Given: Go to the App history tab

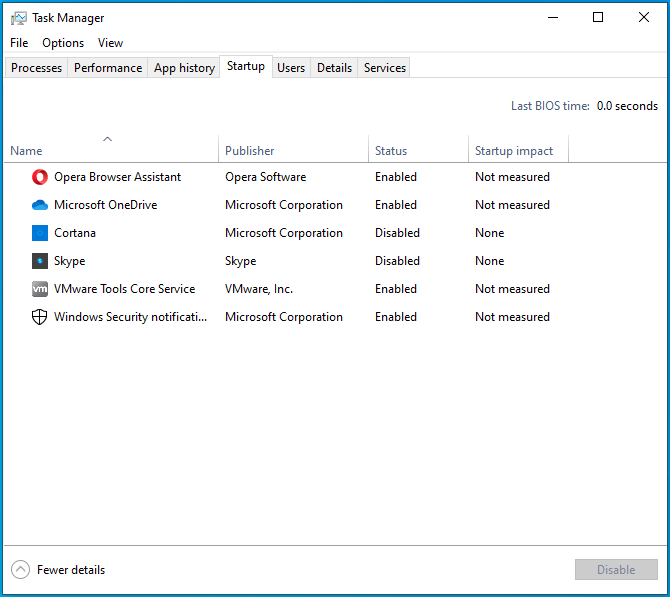Looking at the screenshot, I should (184, 68).
